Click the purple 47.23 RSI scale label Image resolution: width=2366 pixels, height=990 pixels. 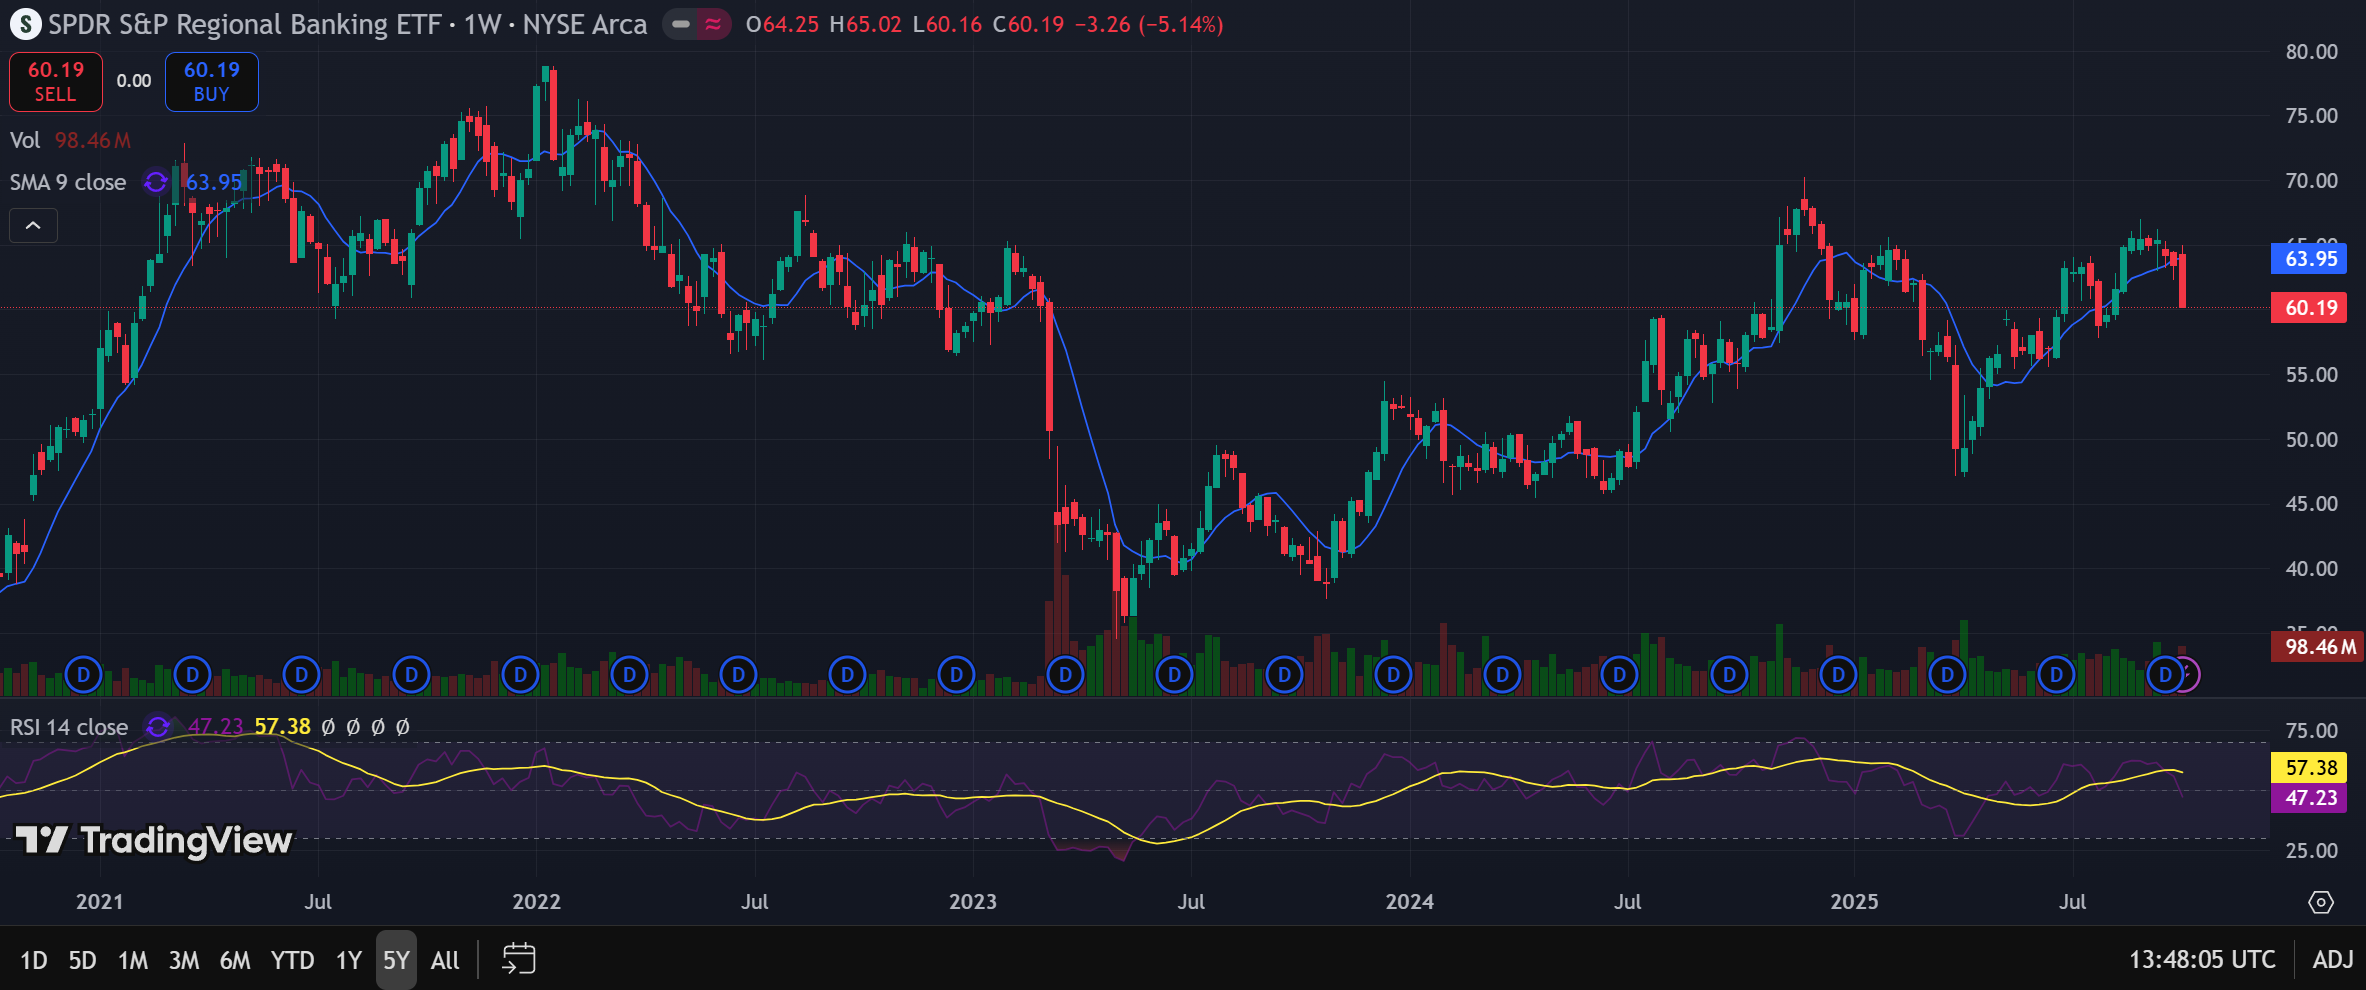click(x=2310, y=798)
